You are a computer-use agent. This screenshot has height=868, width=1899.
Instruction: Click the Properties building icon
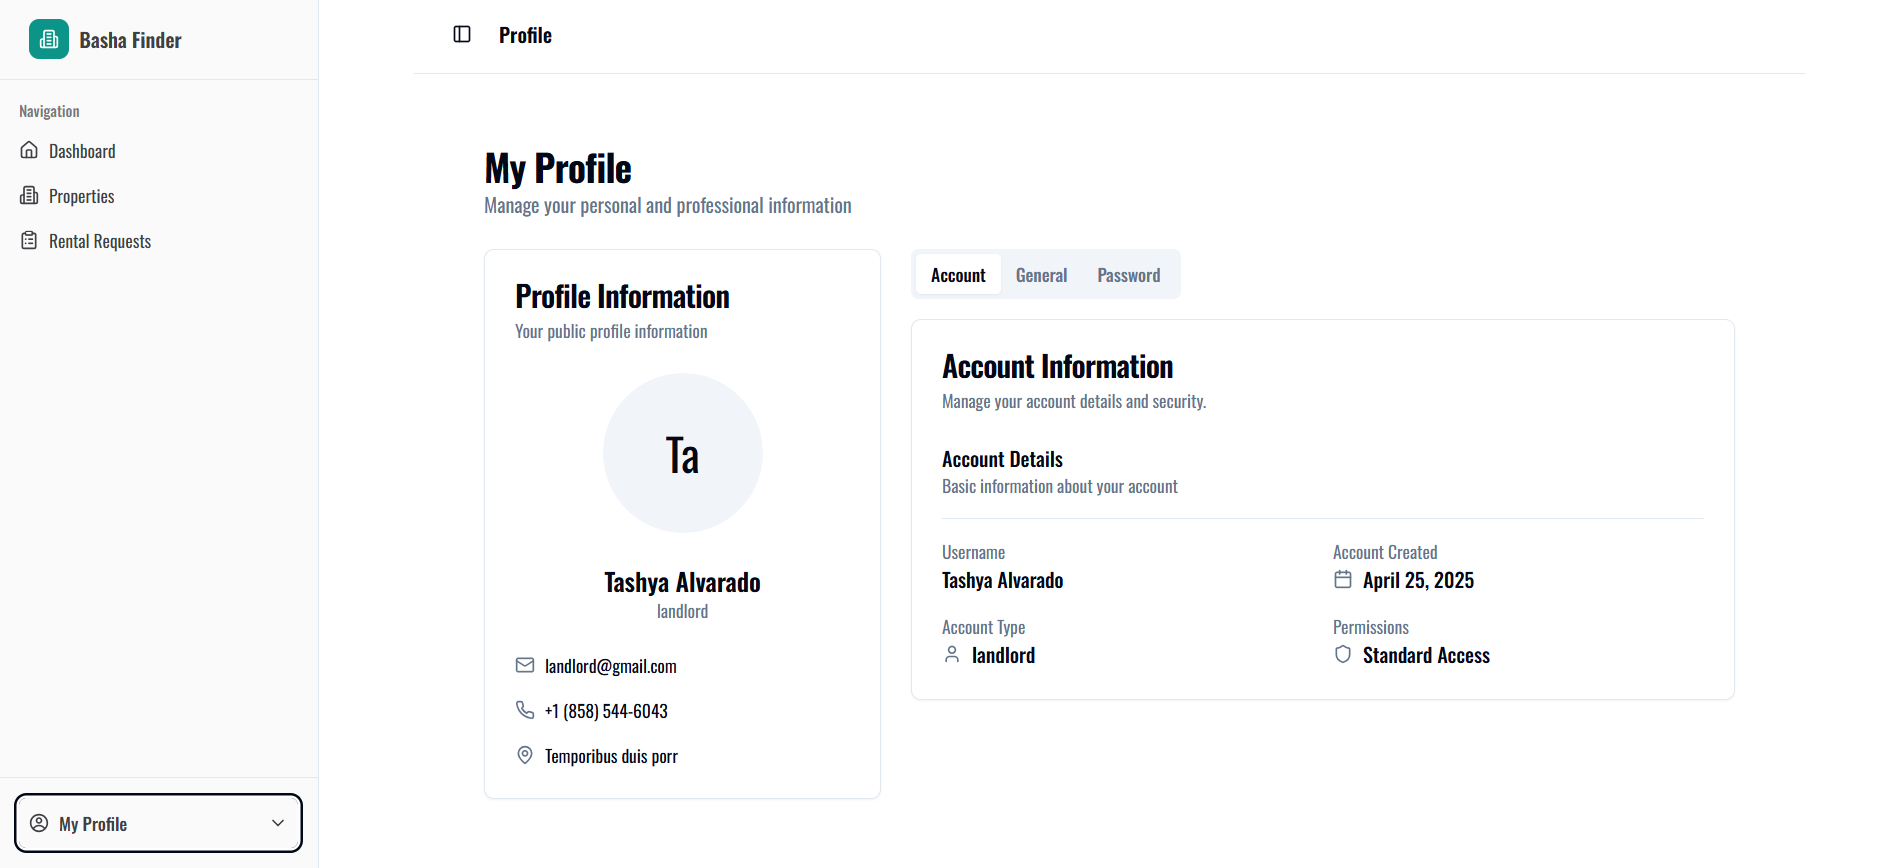pyautogui.click(x=29, y=196)
